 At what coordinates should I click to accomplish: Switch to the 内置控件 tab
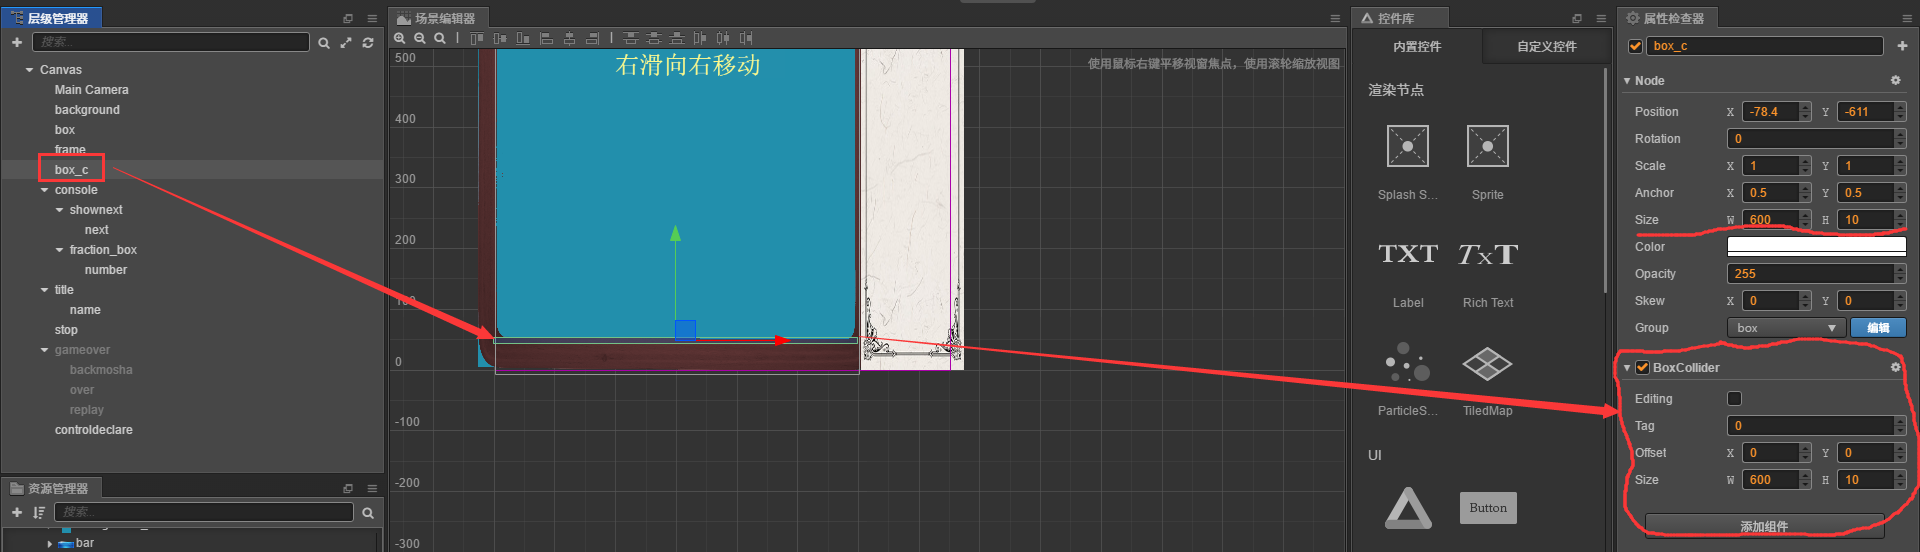coord(1417,46)
